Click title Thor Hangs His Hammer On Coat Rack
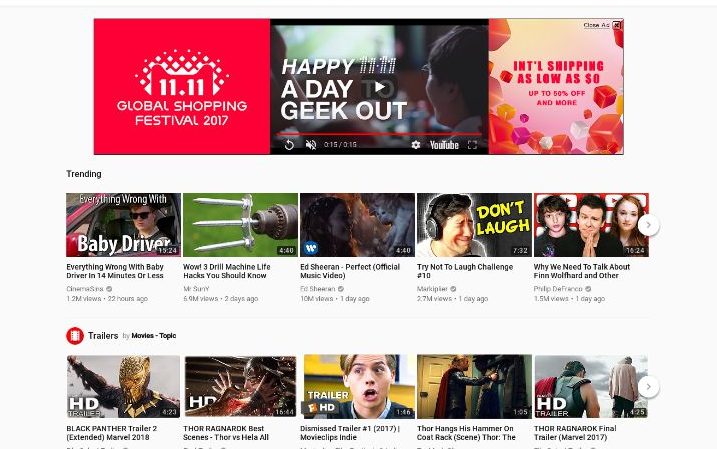This screenshot has height=449, width=717. (x=466, y=433)
